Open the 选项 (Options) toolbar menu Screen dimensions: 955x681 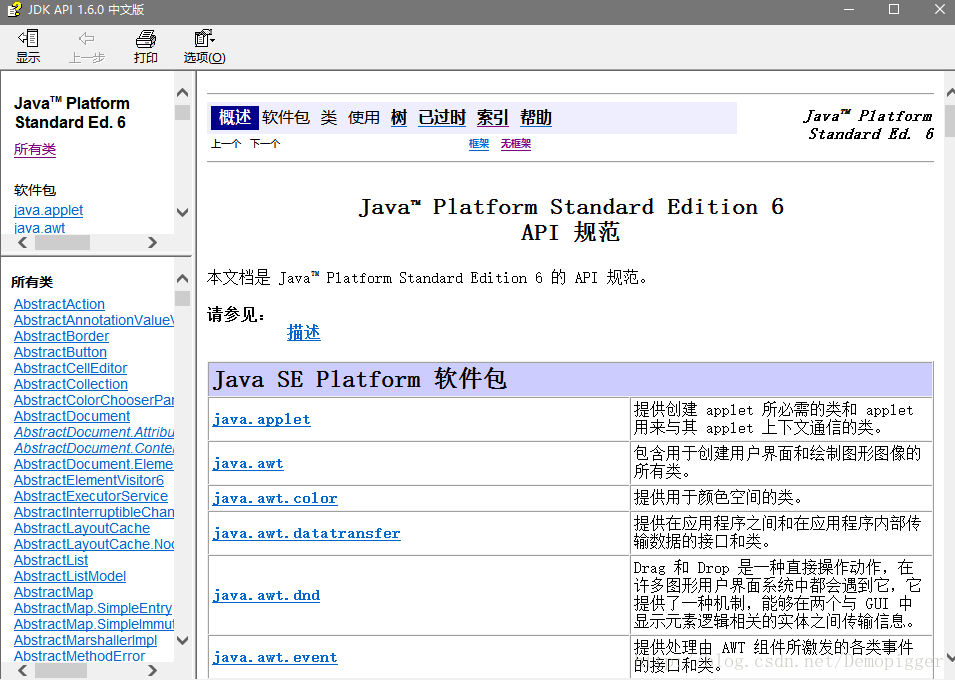point(205,46)
